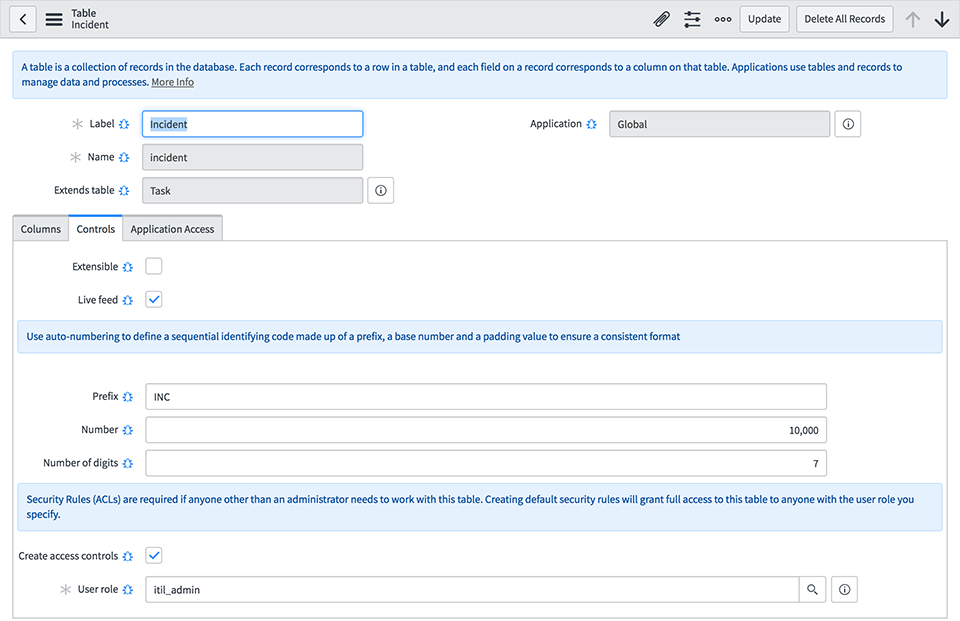
Task: Click the Delete All Records button
Action: [x=845, y=19]
